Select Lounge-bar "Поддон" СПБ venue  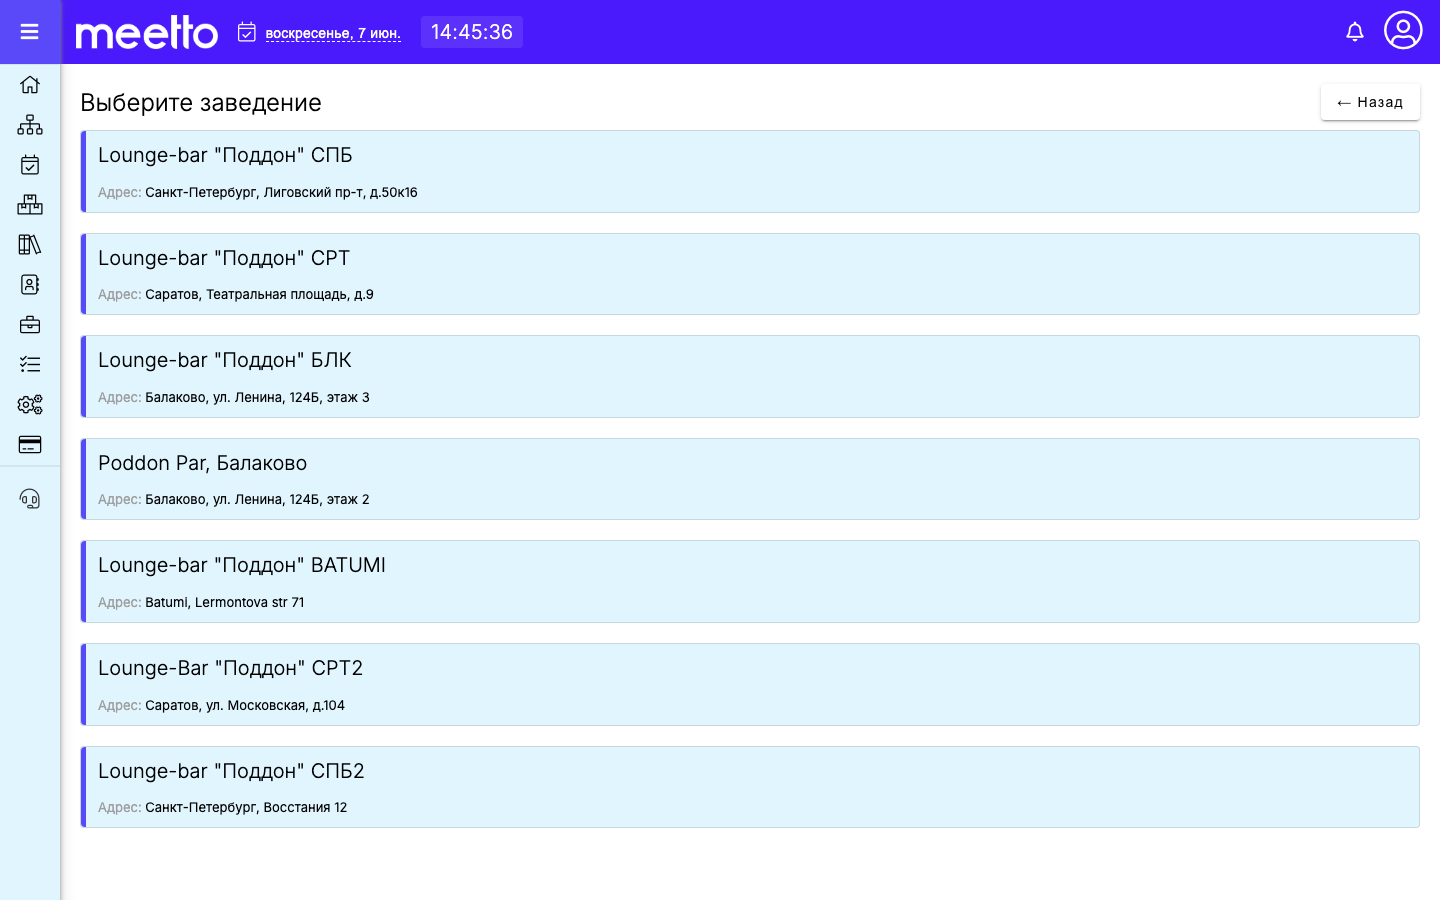(750, 171)
